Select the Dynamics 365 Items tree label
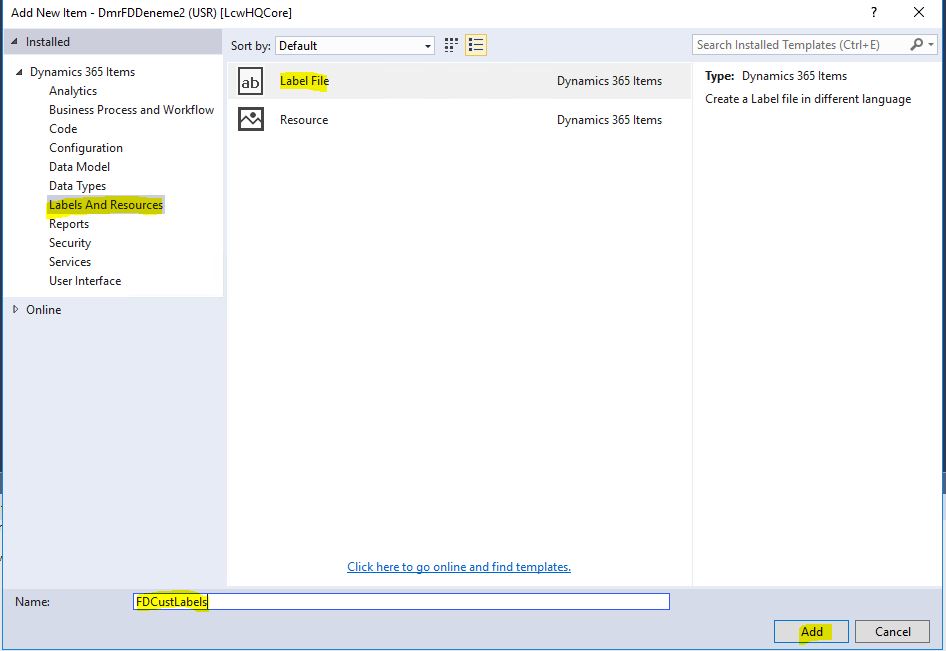This screenshot has width=946, height=651. click(x=83, y=72)
